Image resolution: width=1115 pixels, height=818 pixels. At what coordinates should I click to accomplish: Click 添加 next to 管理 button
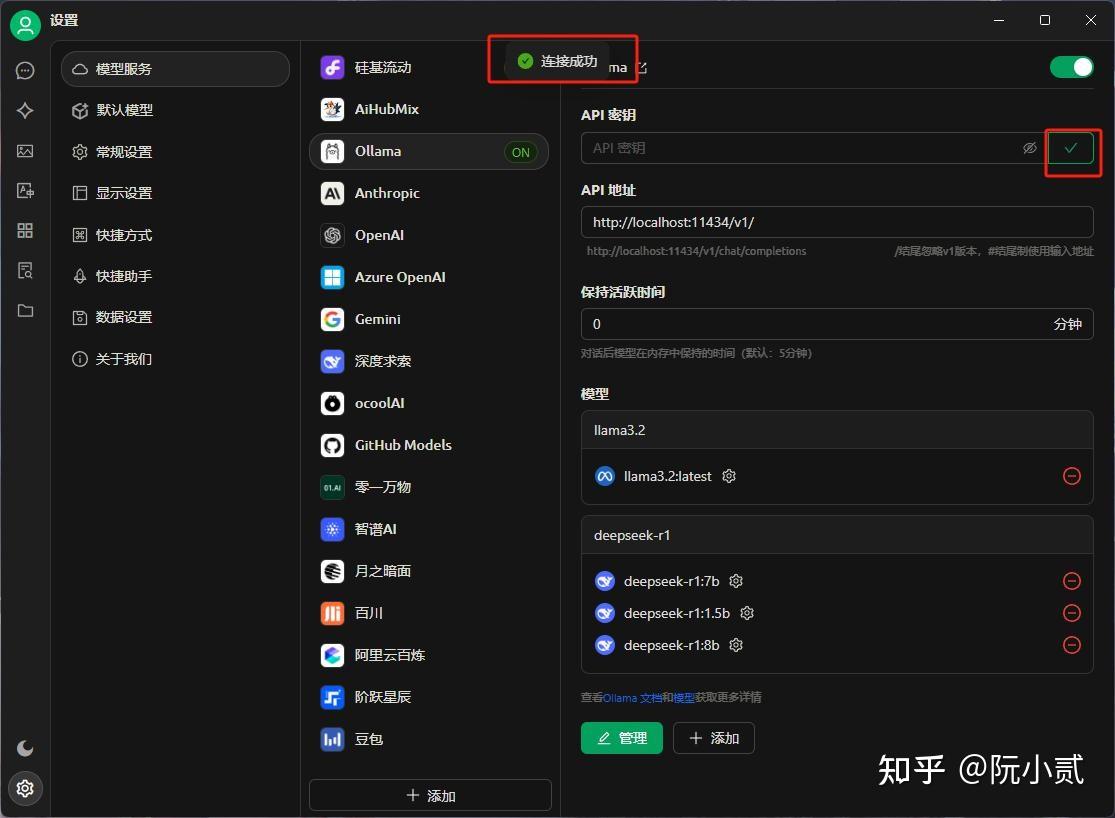[x=714, y=738]
